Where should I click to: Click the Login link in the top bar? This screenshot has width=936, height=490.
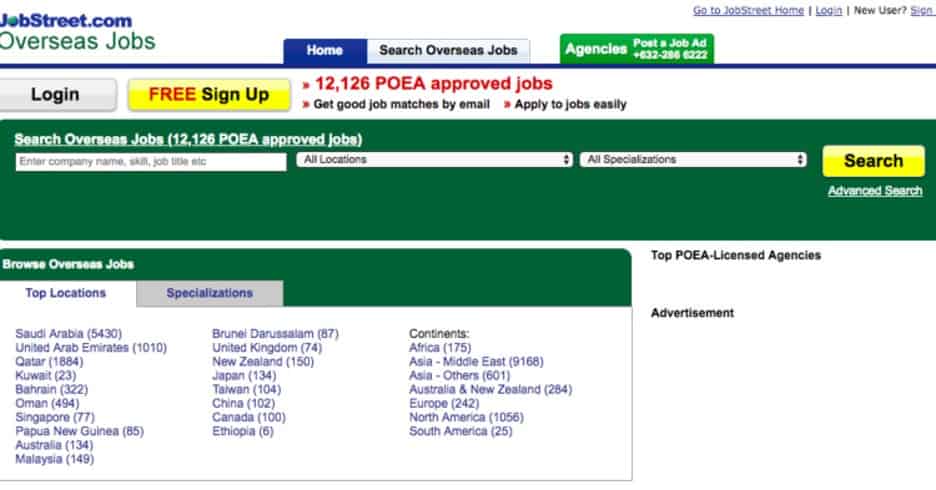pyautogui.click(x=828, y=11)
